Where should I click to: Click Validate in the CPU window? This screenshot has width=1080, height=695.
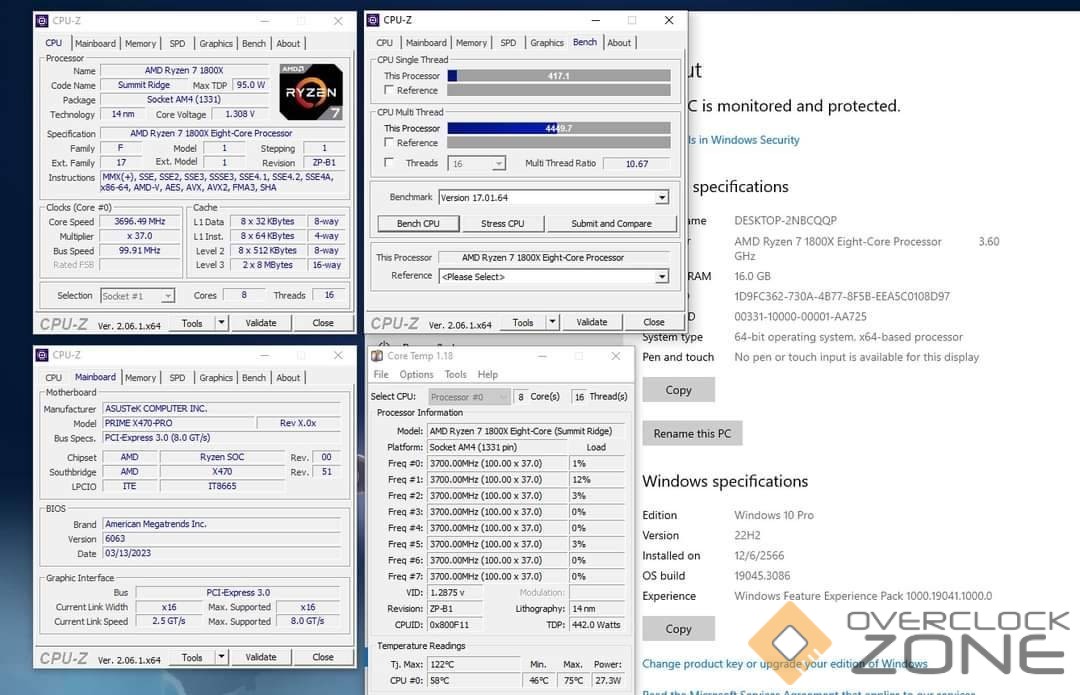click(261, 322)
